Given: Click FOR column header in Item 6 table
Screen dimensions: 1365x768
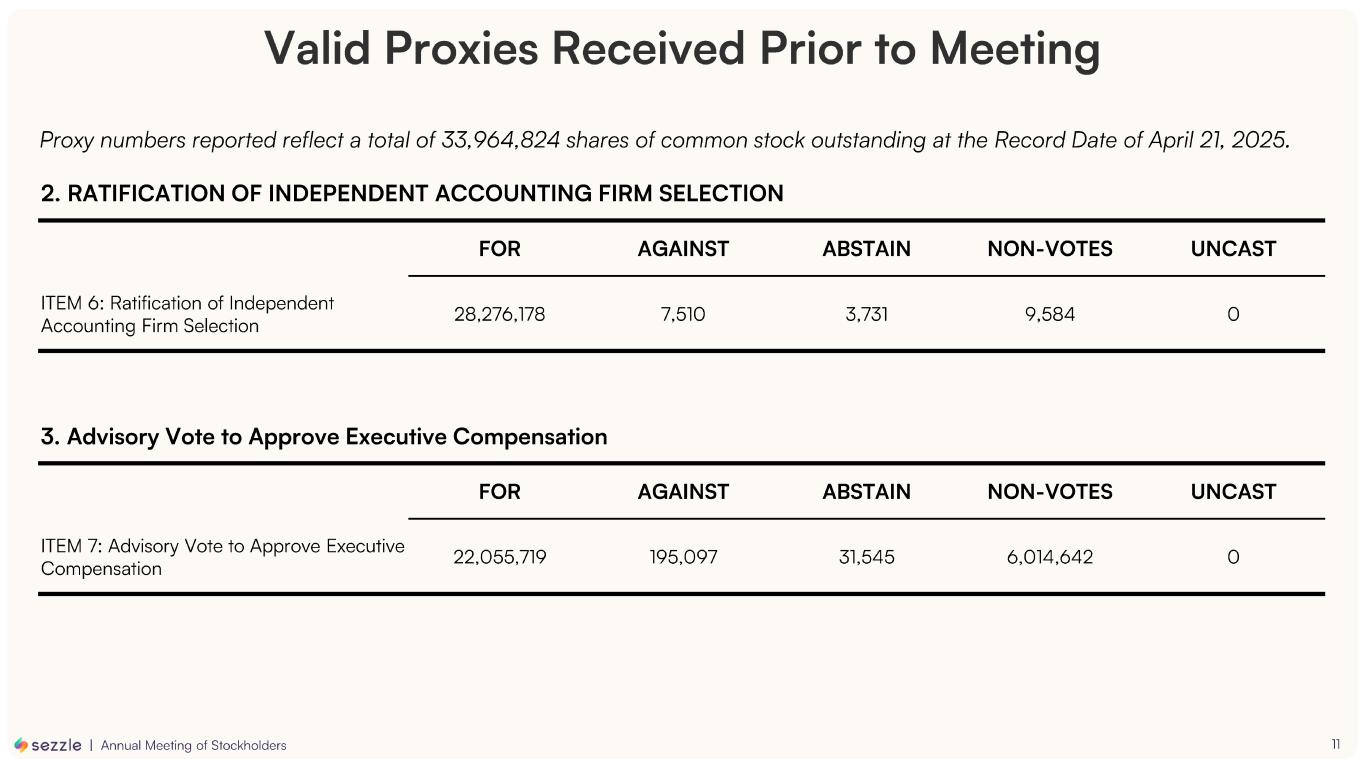Looking at the screenshot, I should [499, 249].
